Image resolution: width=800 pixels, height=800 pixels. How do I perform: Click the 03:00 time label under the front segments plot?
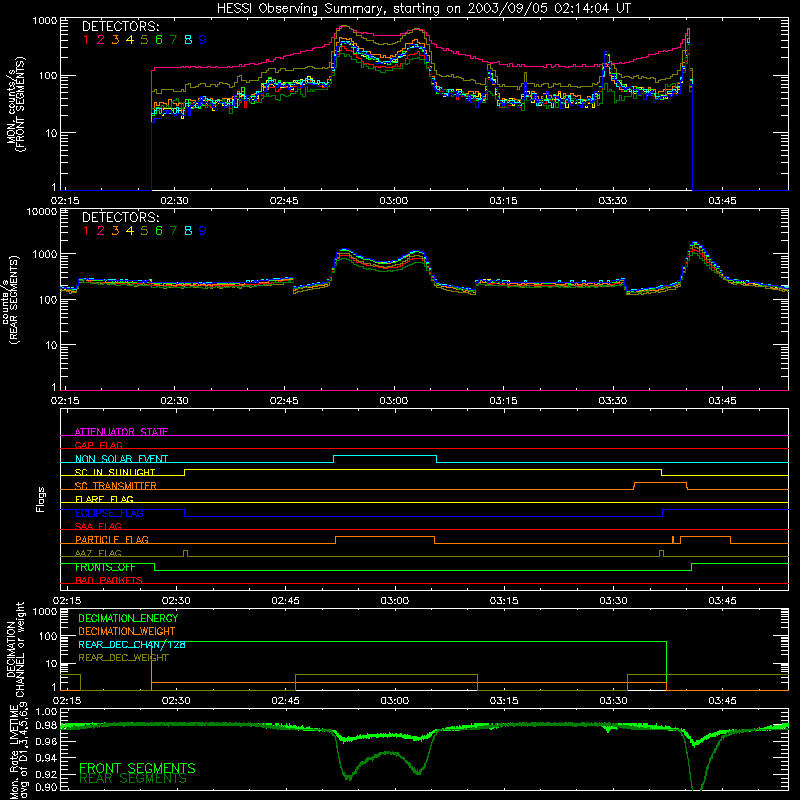click(394, 201)
